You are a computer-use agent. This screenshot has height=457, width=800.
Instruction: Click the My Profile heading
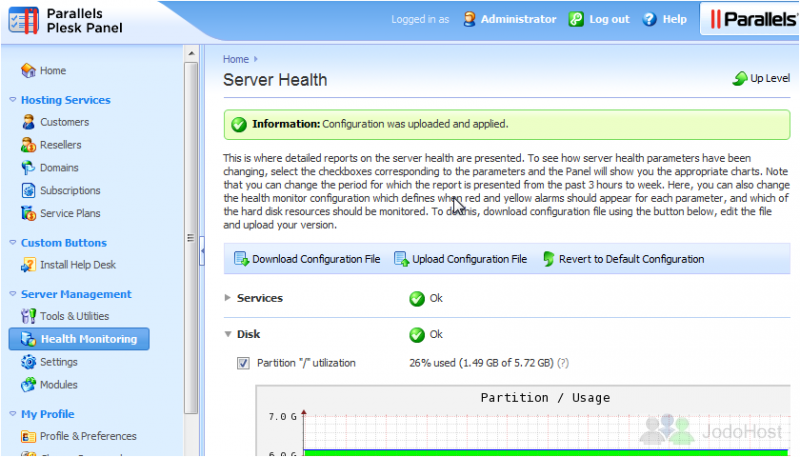tap(47, 414)
